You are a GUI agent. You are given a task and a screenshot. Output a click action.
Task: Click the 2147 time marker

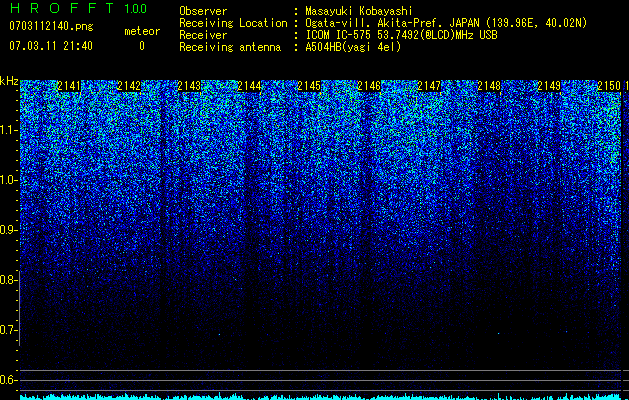coord(429,86)
